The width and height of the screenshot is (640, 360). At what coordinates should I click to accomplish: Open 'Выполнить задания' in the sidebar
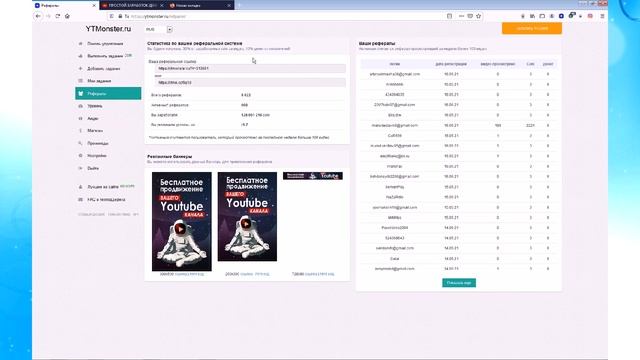click(105, 56)
